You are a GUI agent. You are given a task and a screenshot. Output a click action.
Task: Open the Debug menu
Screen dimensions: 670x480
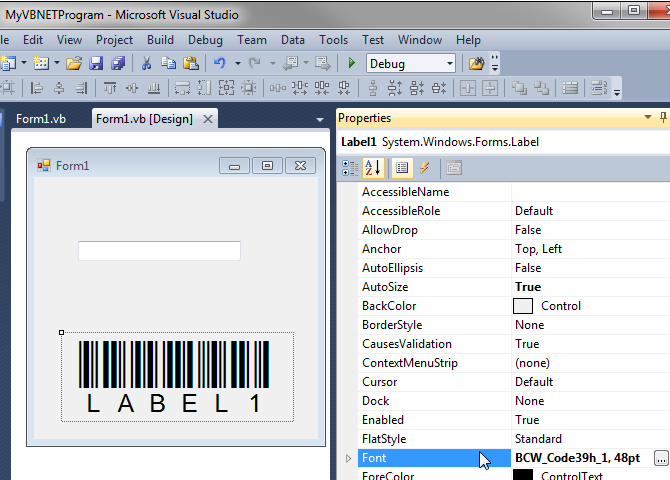coord(205,40)
